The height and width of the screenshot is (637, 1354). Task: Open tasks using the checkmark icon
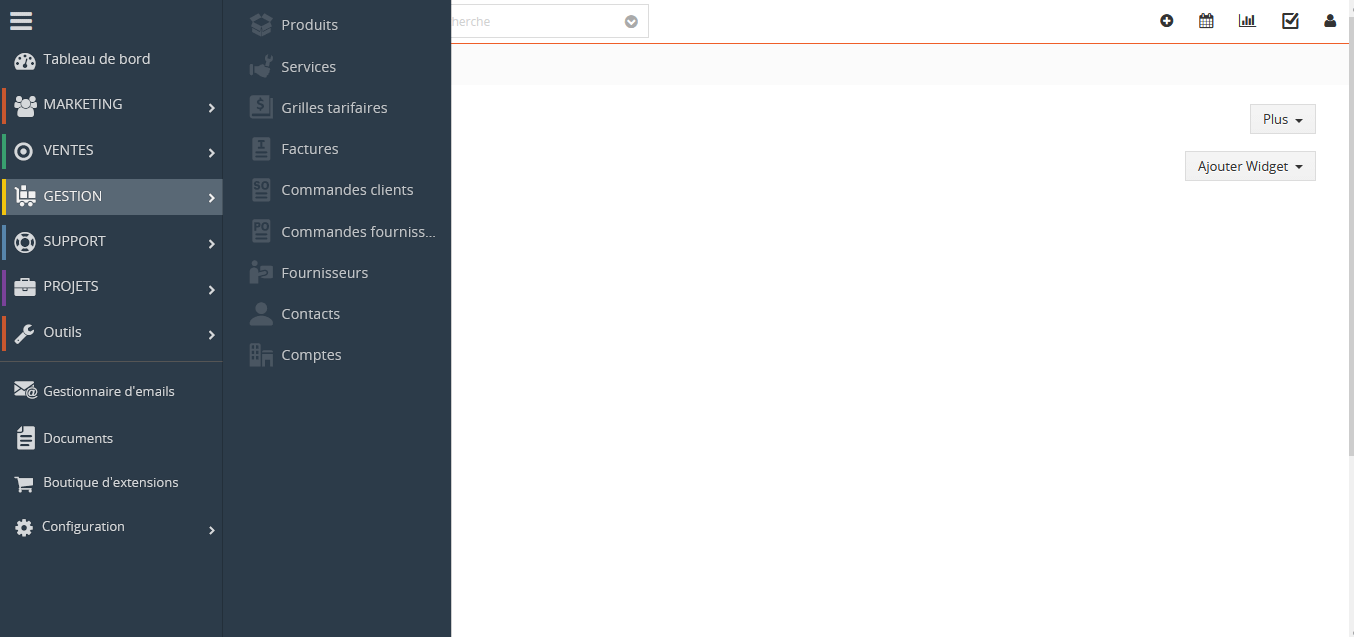pyautogui.click(x=1290, y=20)
